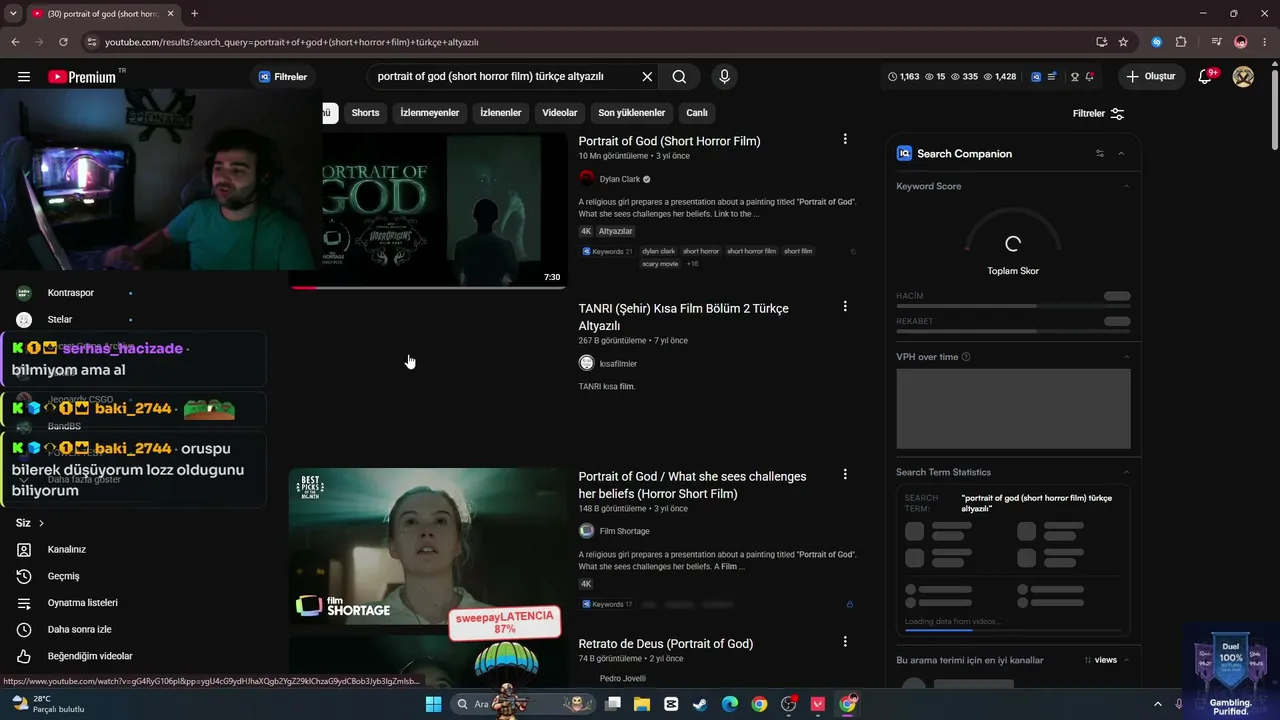Start voice search with microphone icon
This screenshot has width=1280, height=720.
pyautogui.click(x=724, y=77)
